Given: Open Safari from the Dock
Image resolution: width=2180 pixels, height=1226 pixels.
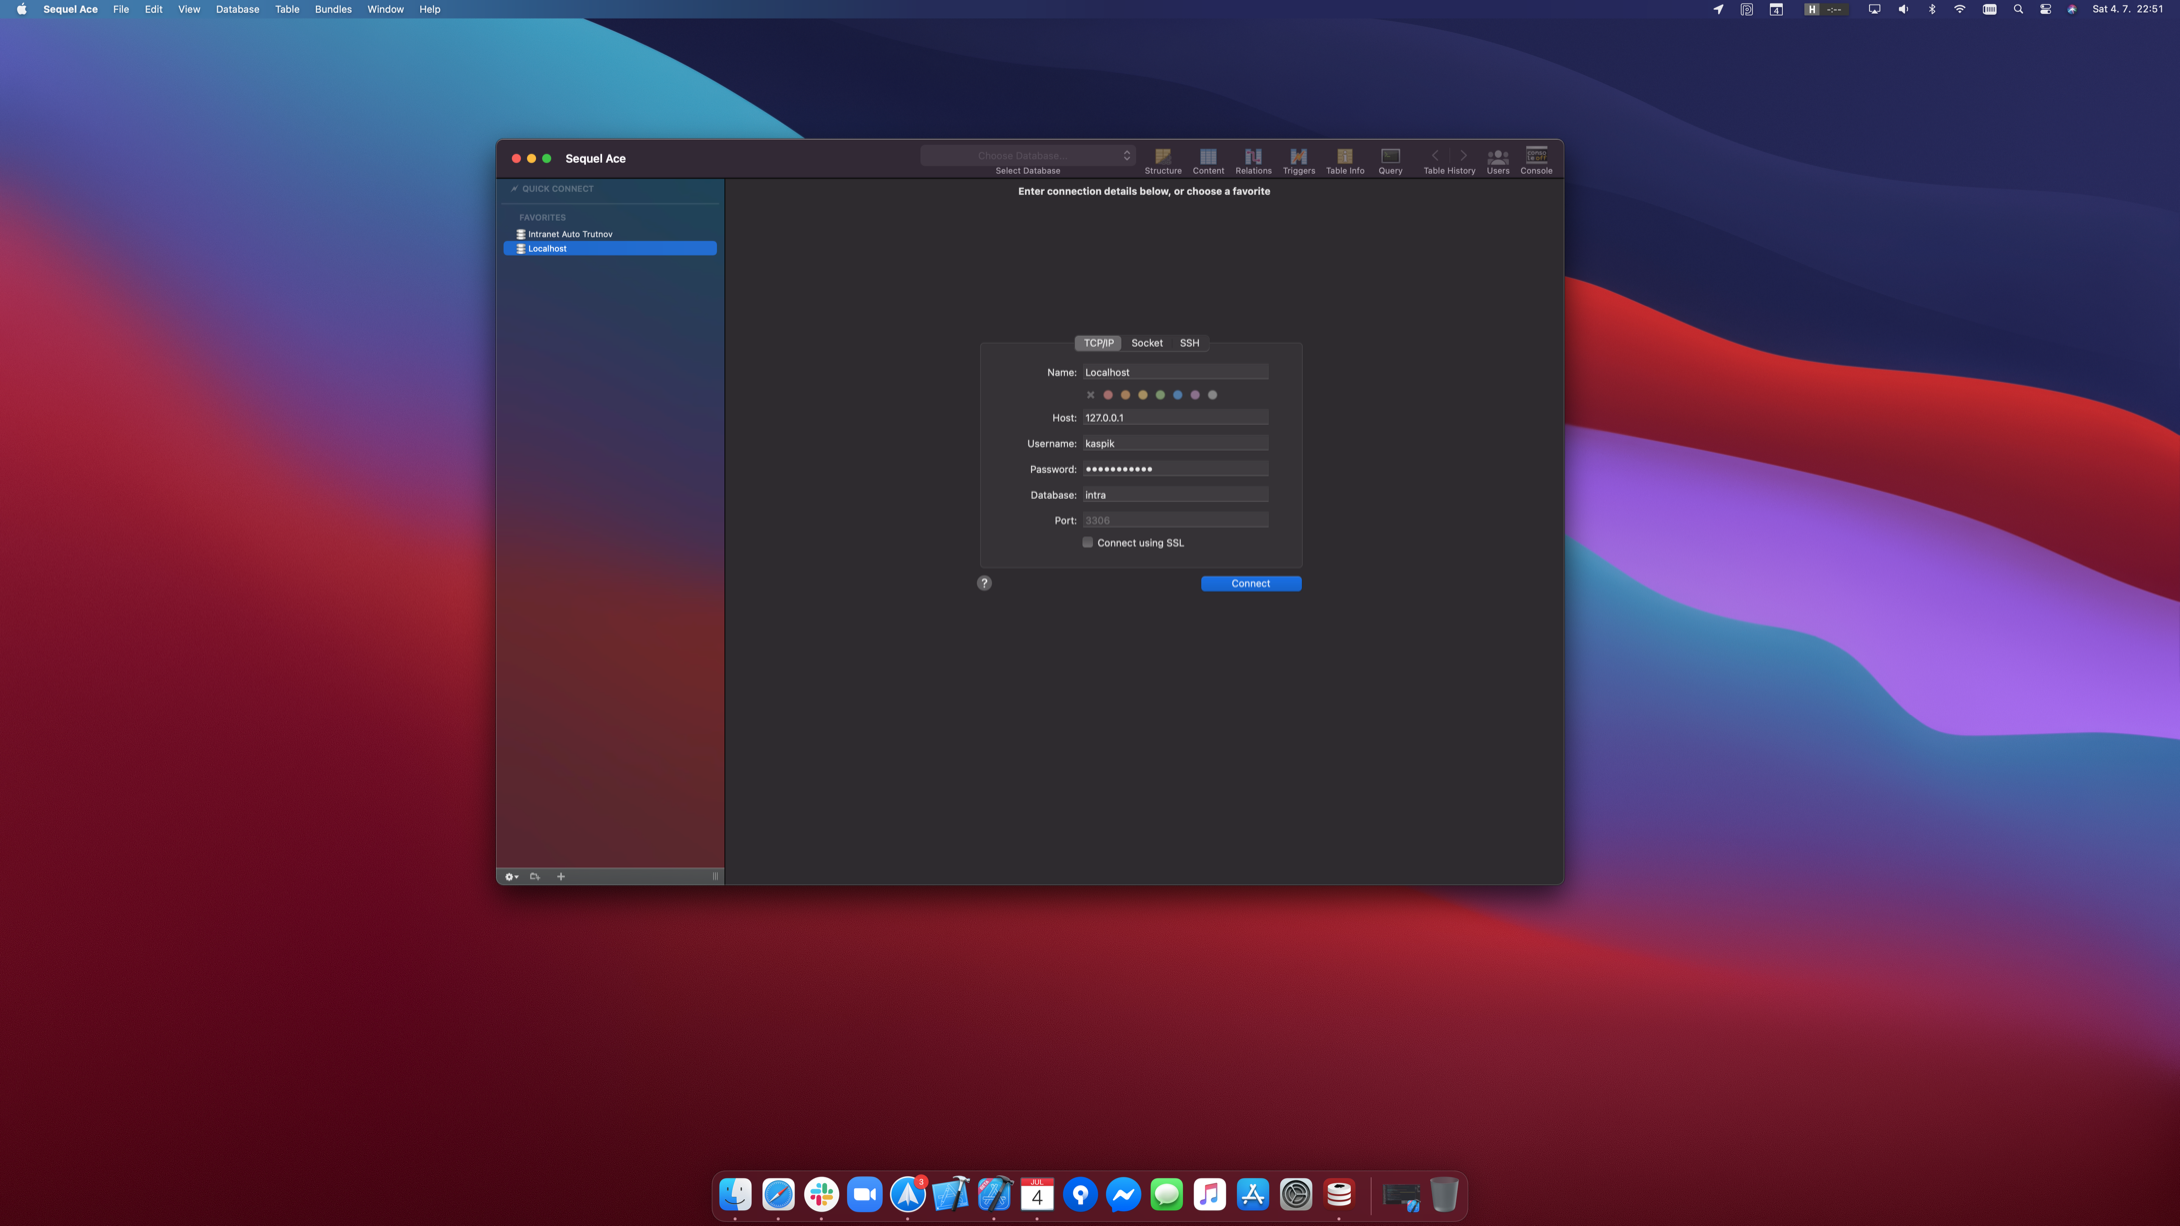Looking at the screenshot, I should tap(778, 1194).
